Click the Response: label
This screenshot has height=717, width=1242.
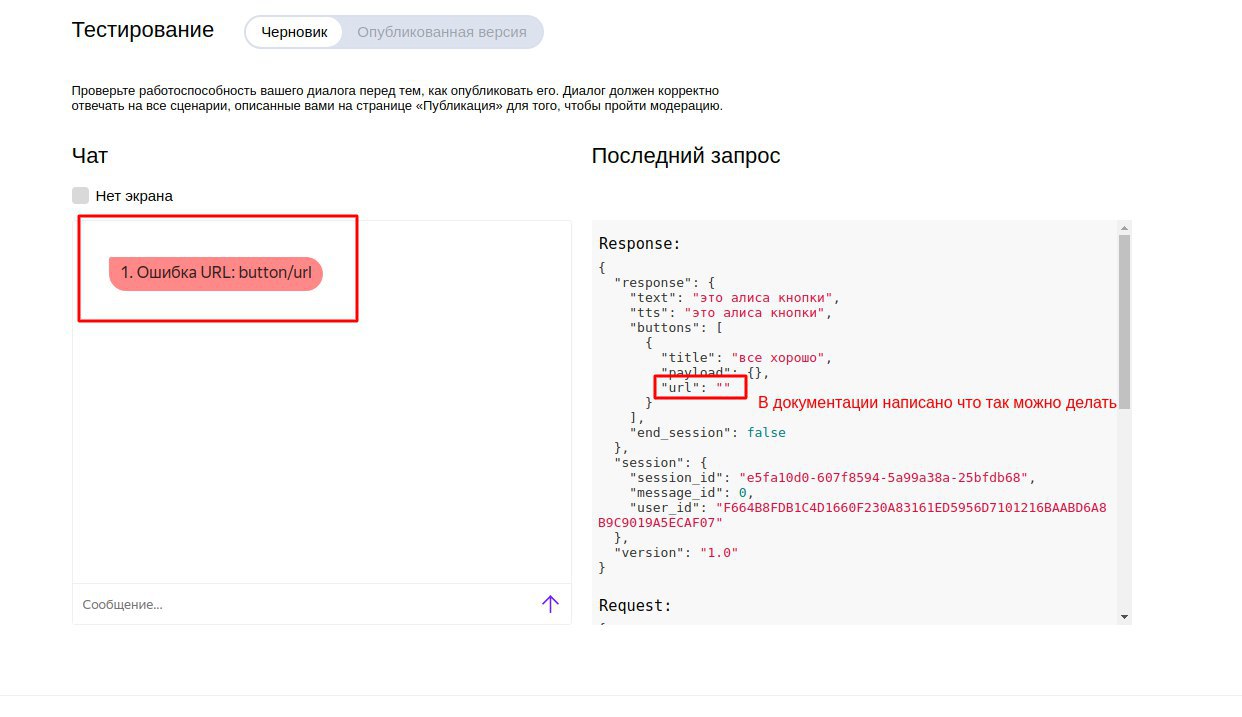click(639, 243)
